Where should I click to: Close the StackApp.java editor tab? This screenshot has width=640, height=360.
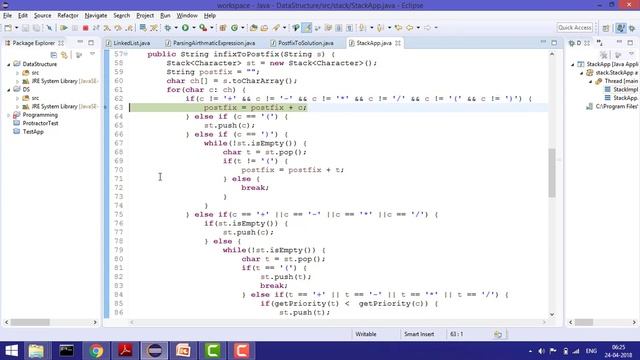398,43
